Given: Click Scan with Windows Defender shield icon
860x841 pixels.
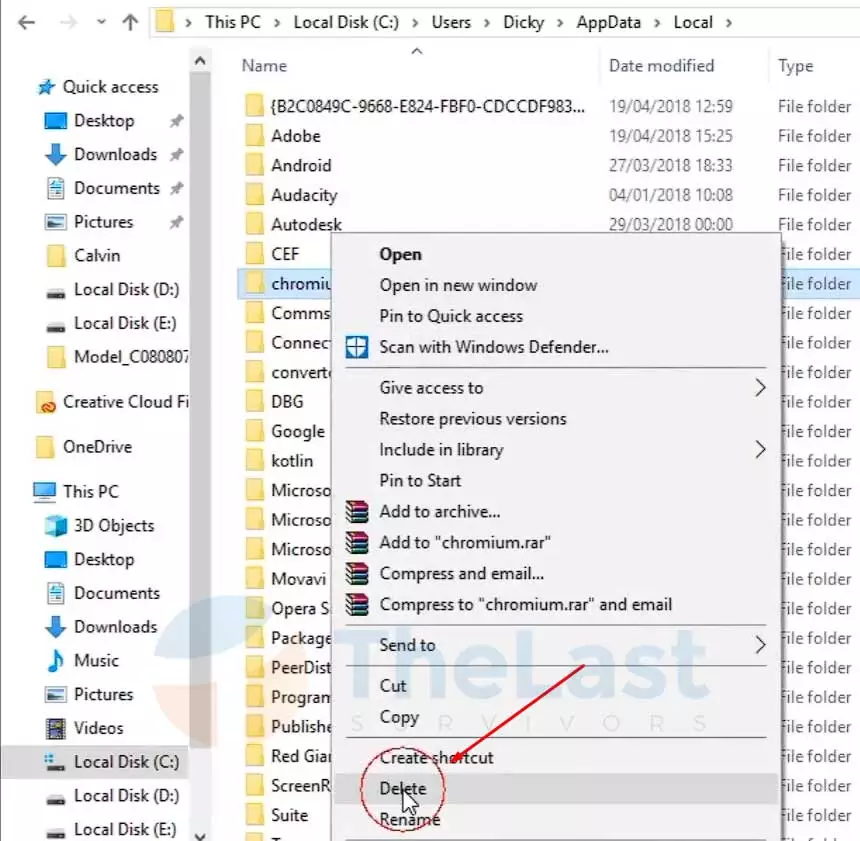Looking at the screenshot, I should 357,347.
